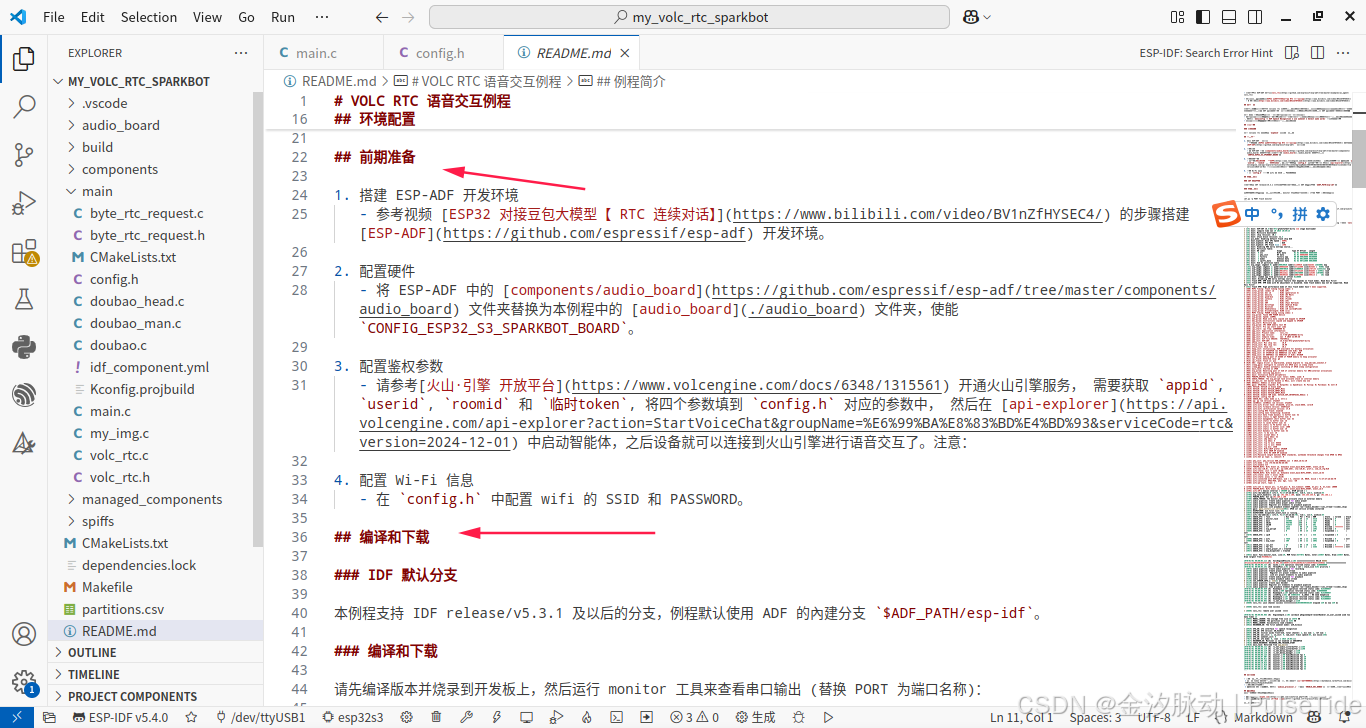The height and width of the screenshot is (728, 1366).
Task: Open the Python view in activity bar
Action: (x=24, y=346)
